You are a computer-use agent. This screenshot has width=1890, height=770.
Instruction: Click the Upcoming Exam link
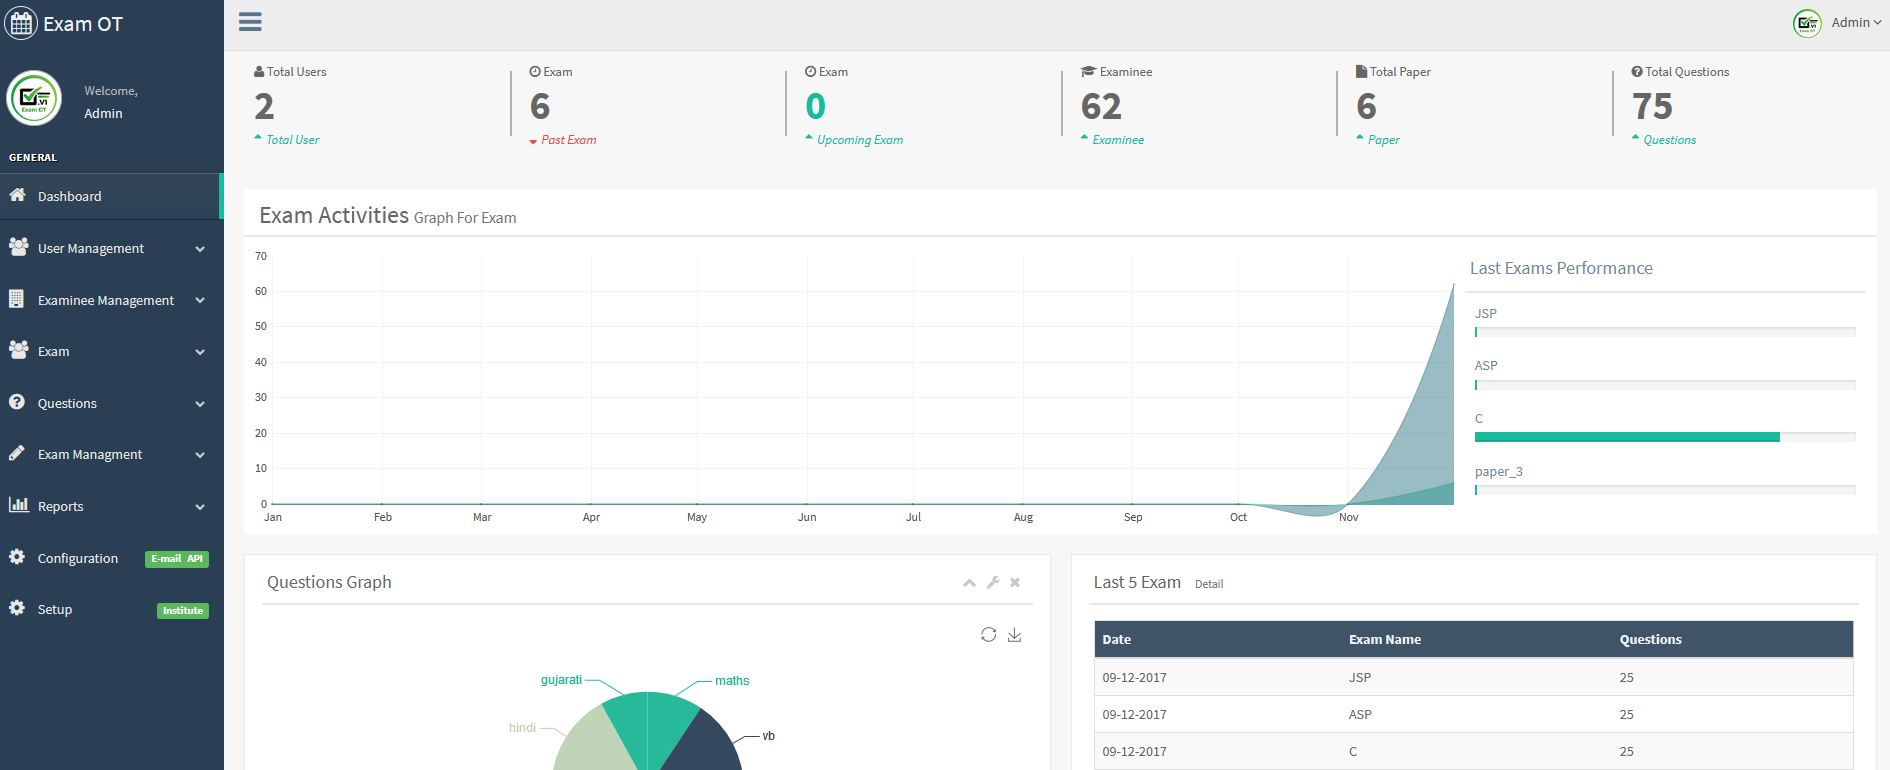coord(860,140)
